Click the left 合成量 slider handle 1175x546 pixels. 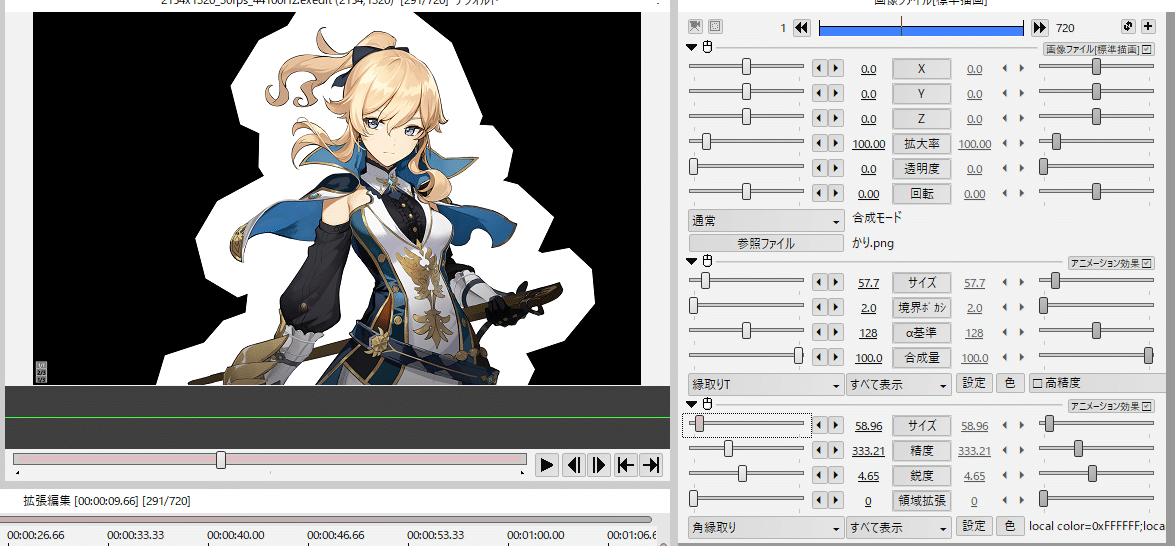coord(799,356)
